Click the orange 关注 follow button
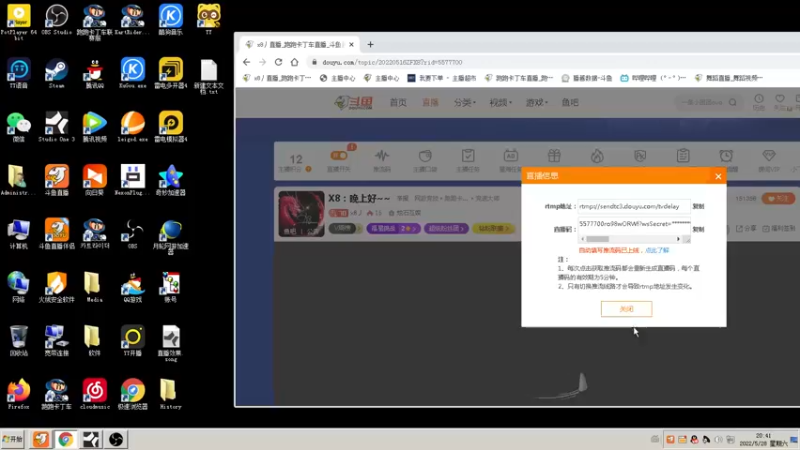This screenshot has height=450, width=800. 778,198
